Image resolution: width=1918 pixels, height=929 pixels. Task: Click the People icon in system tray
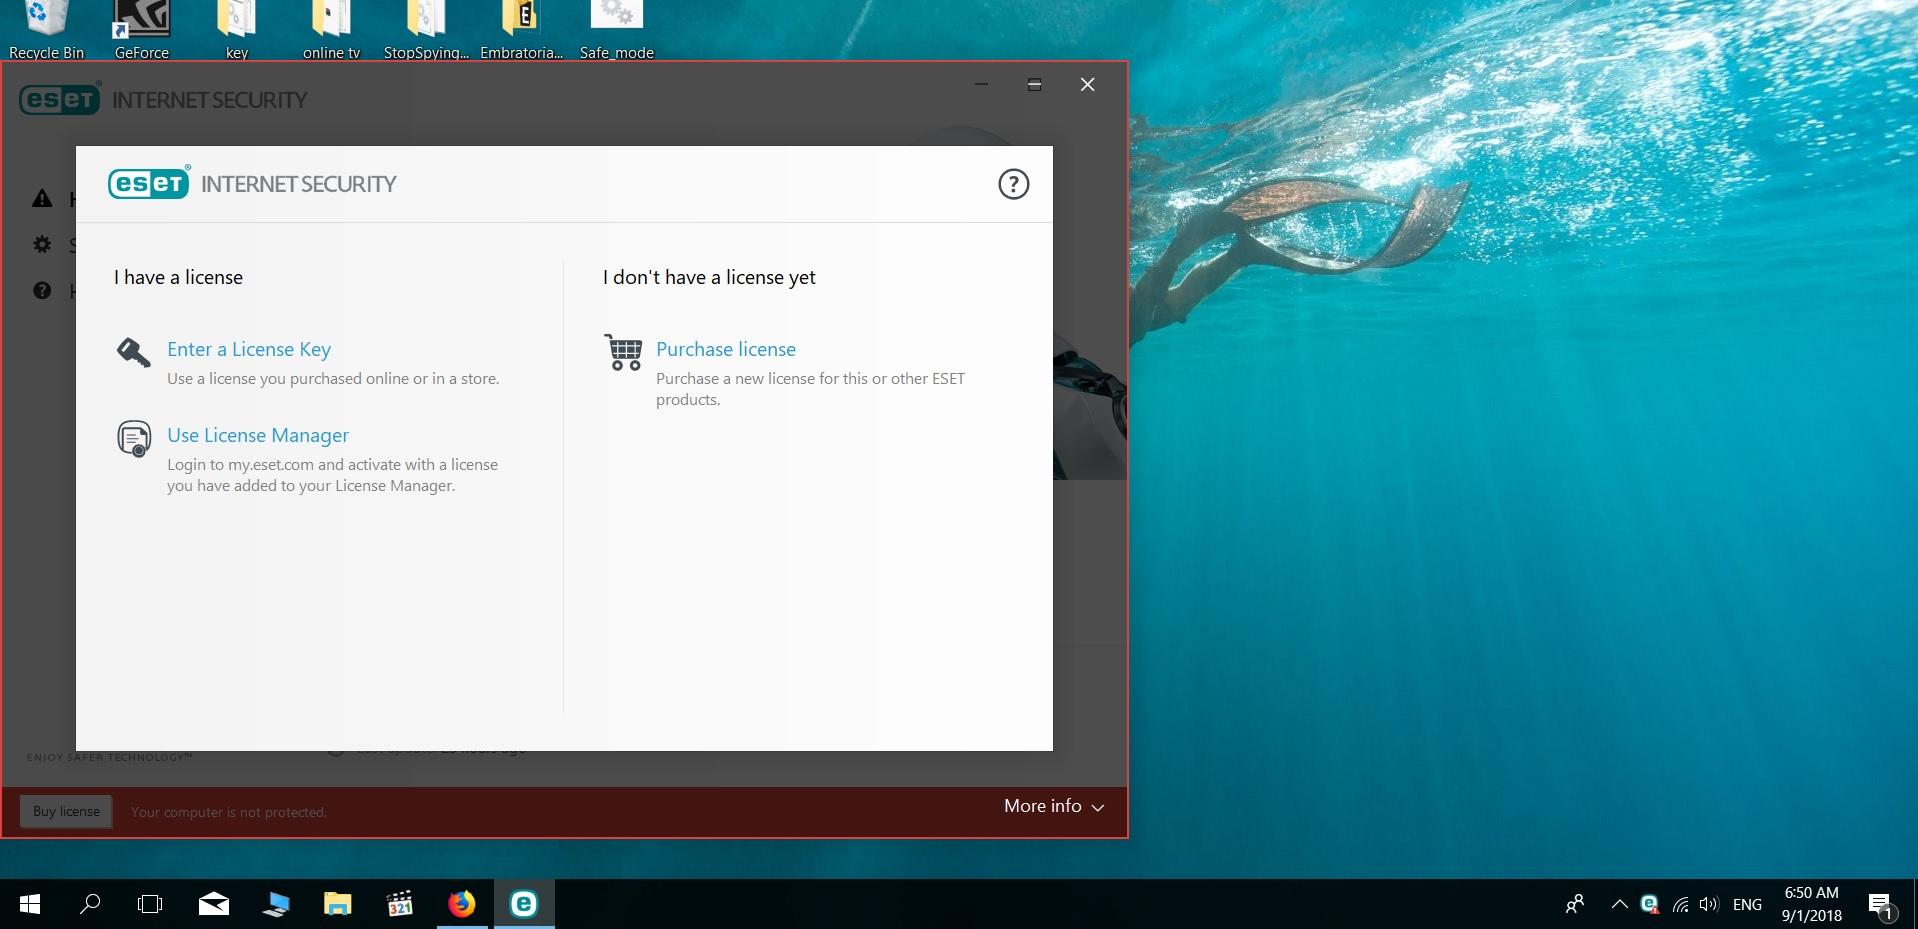click(1575, 905)
